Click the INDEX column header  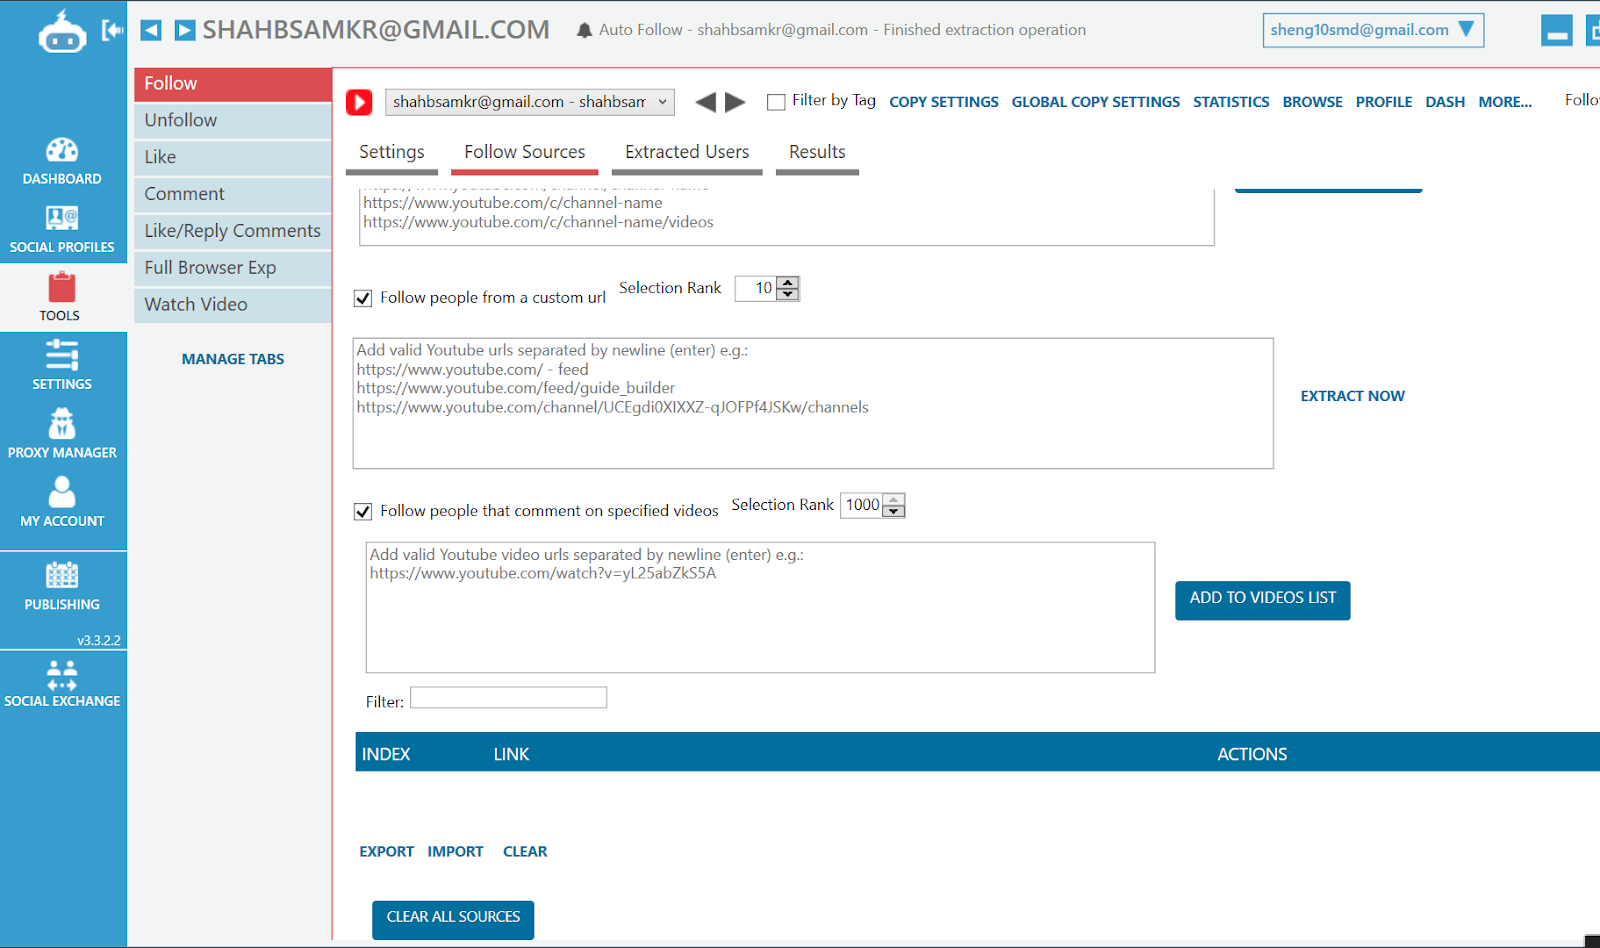pyautogui.click(x=386, y=754)
